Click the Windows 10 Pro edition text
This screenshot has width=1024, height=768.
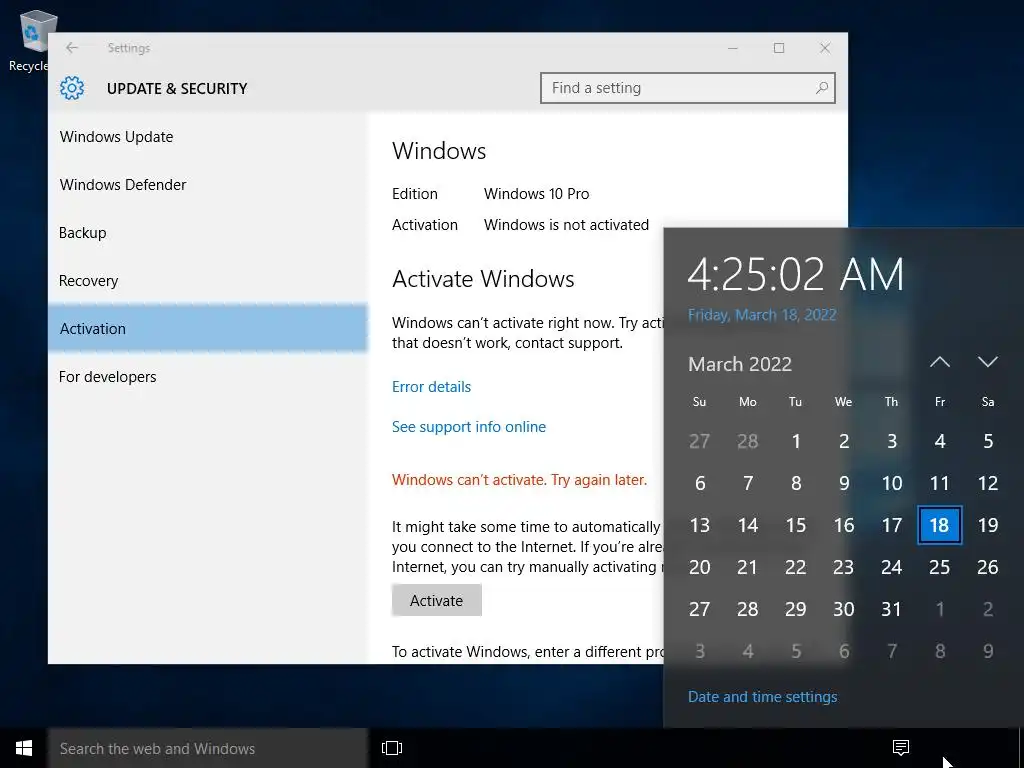coord(536,194)
